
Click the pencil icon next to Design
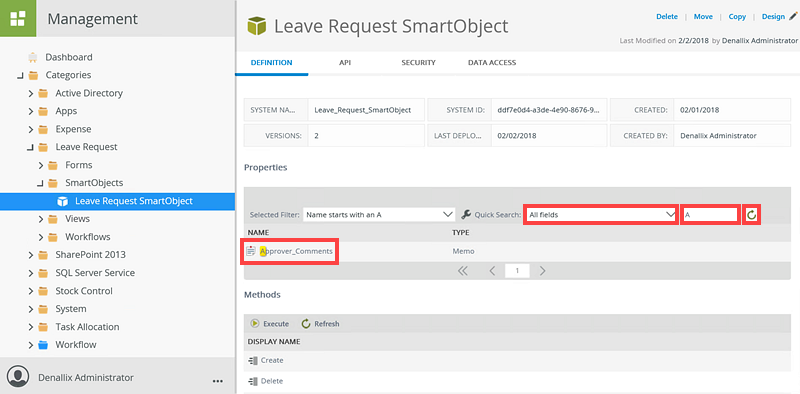pos(793,16)
